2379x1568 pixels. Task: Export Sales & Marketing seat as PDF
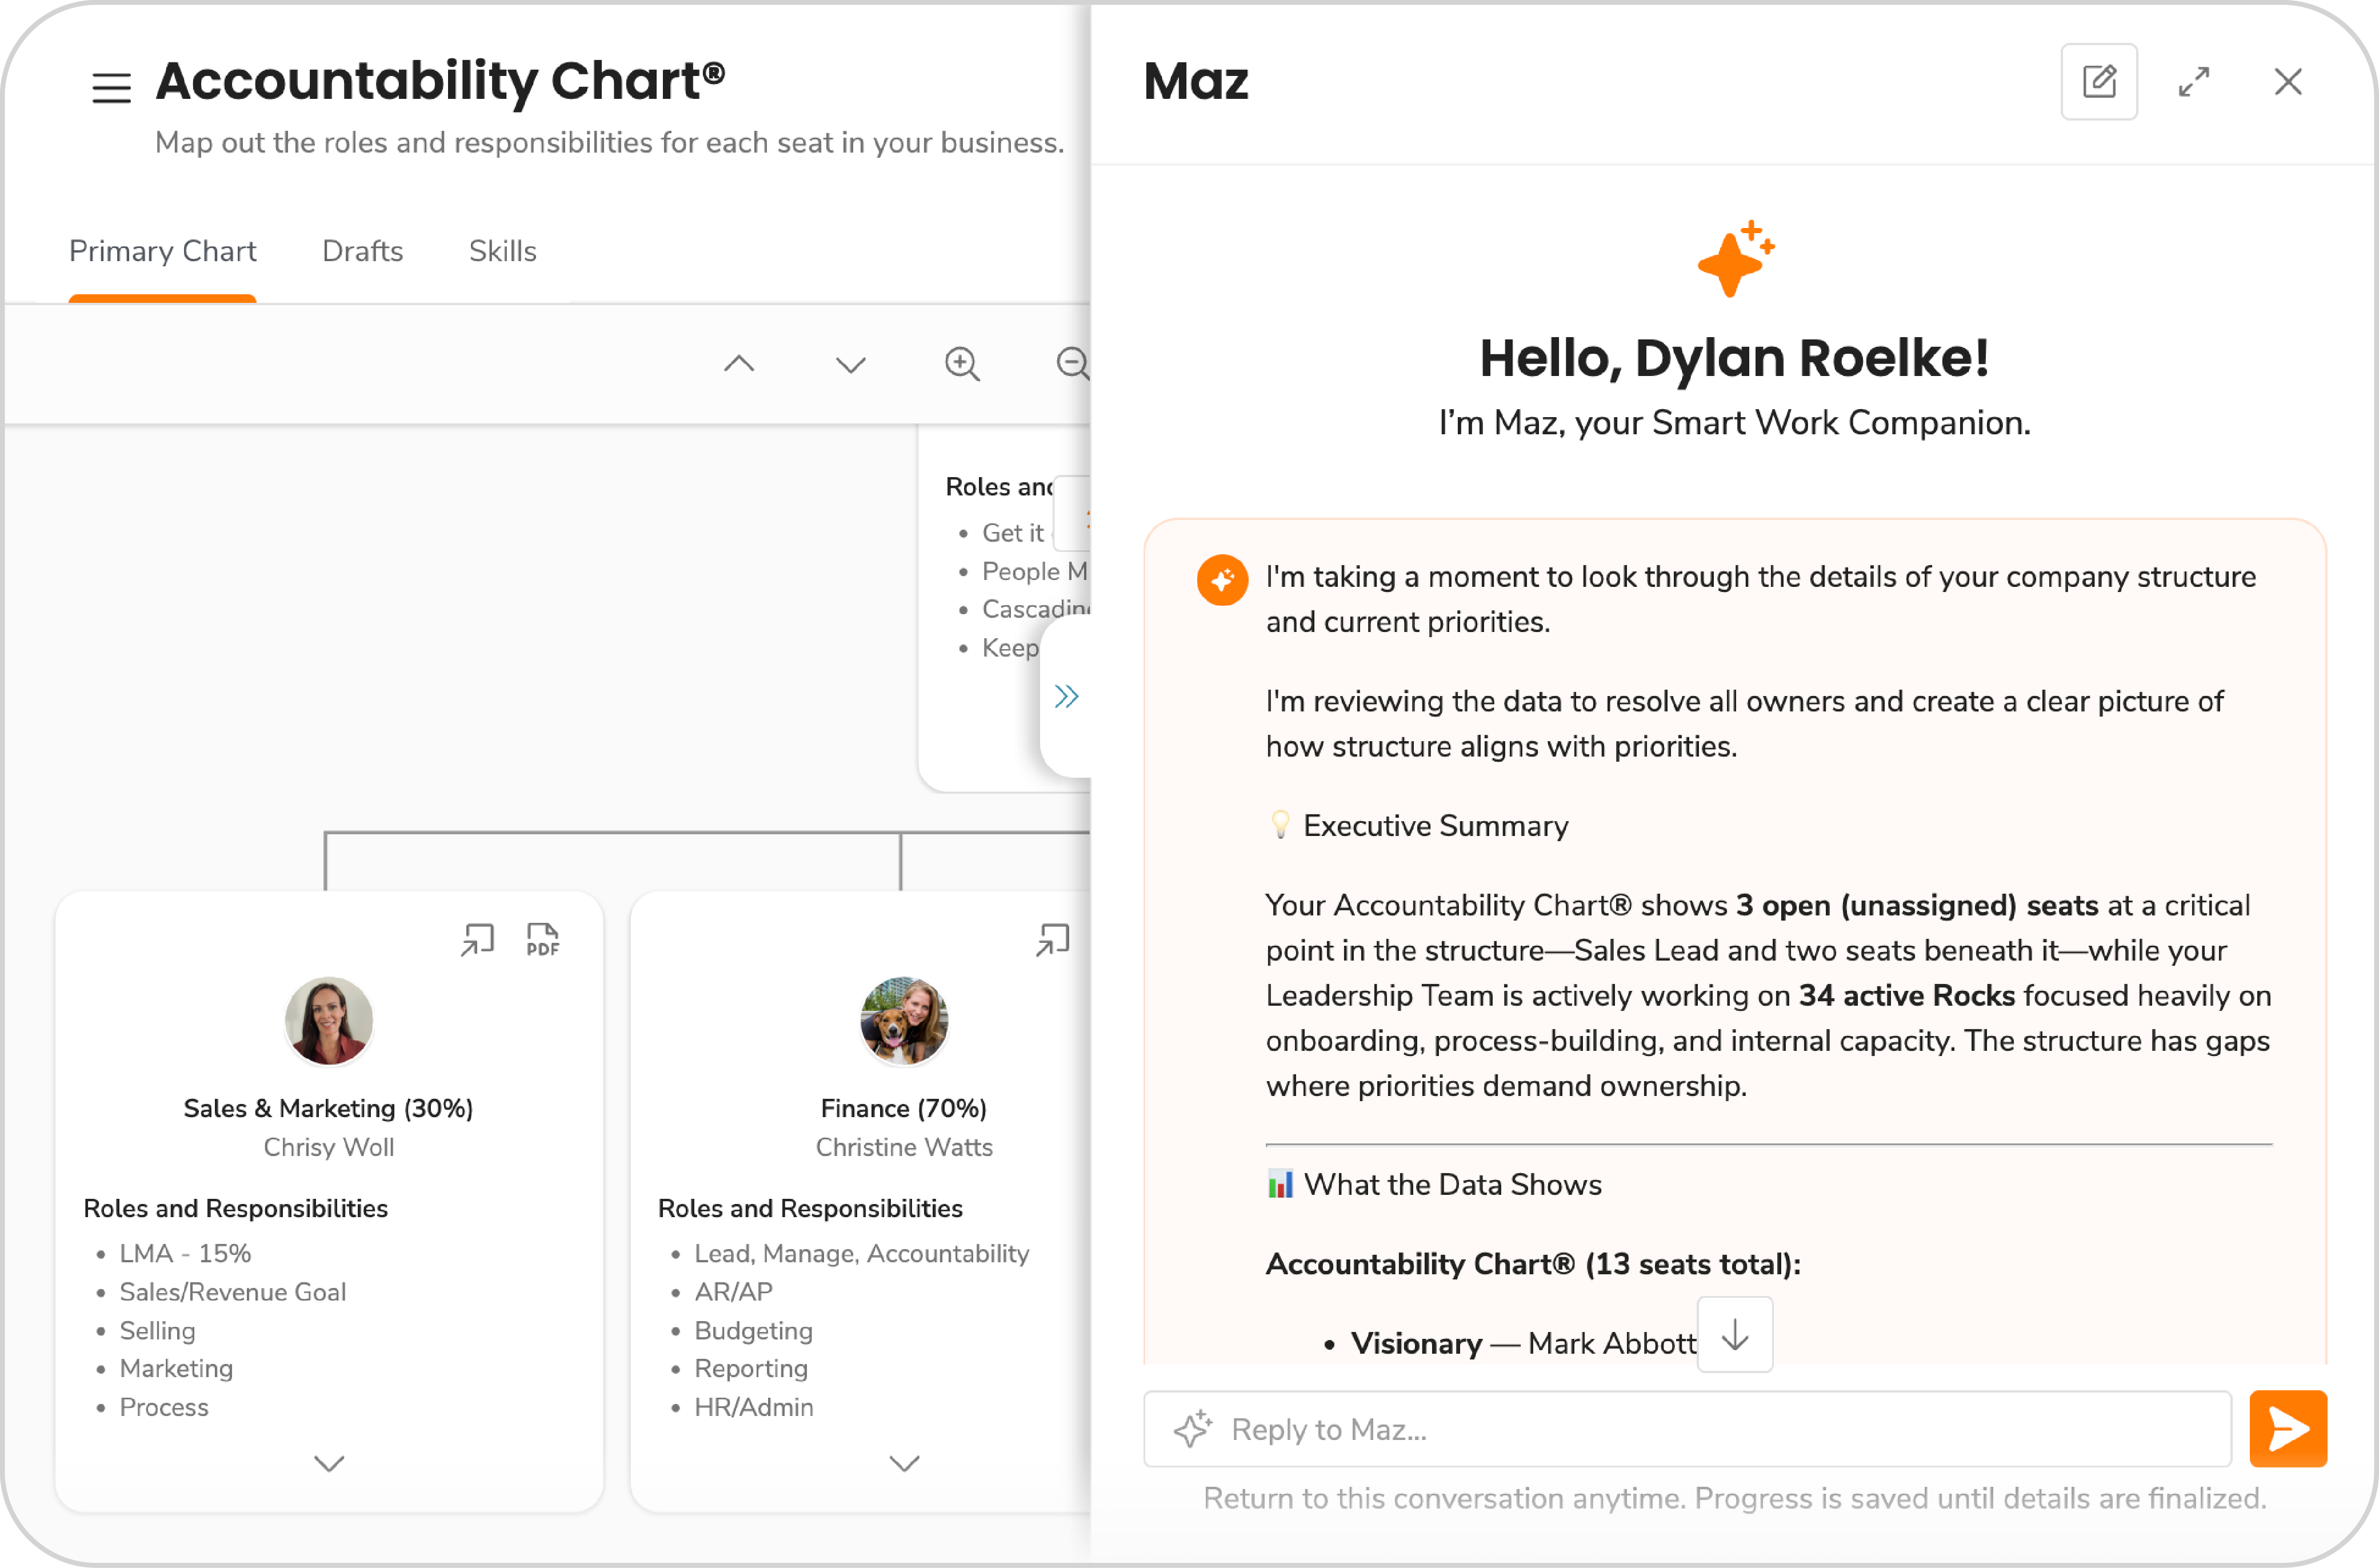(x=542, y=939)
